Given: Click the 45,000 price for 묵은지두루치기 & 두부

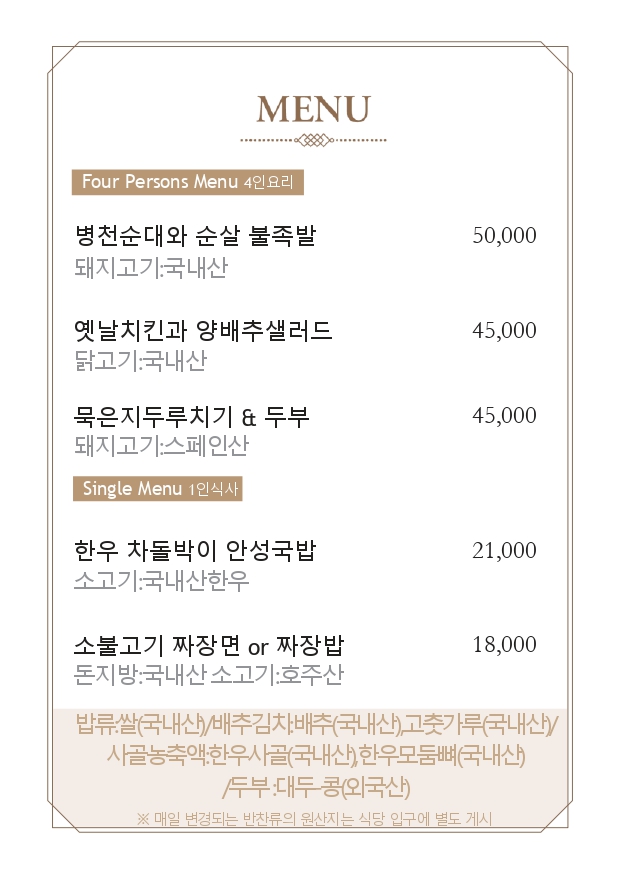Looking at the screenshot, I should pos(504,416).
